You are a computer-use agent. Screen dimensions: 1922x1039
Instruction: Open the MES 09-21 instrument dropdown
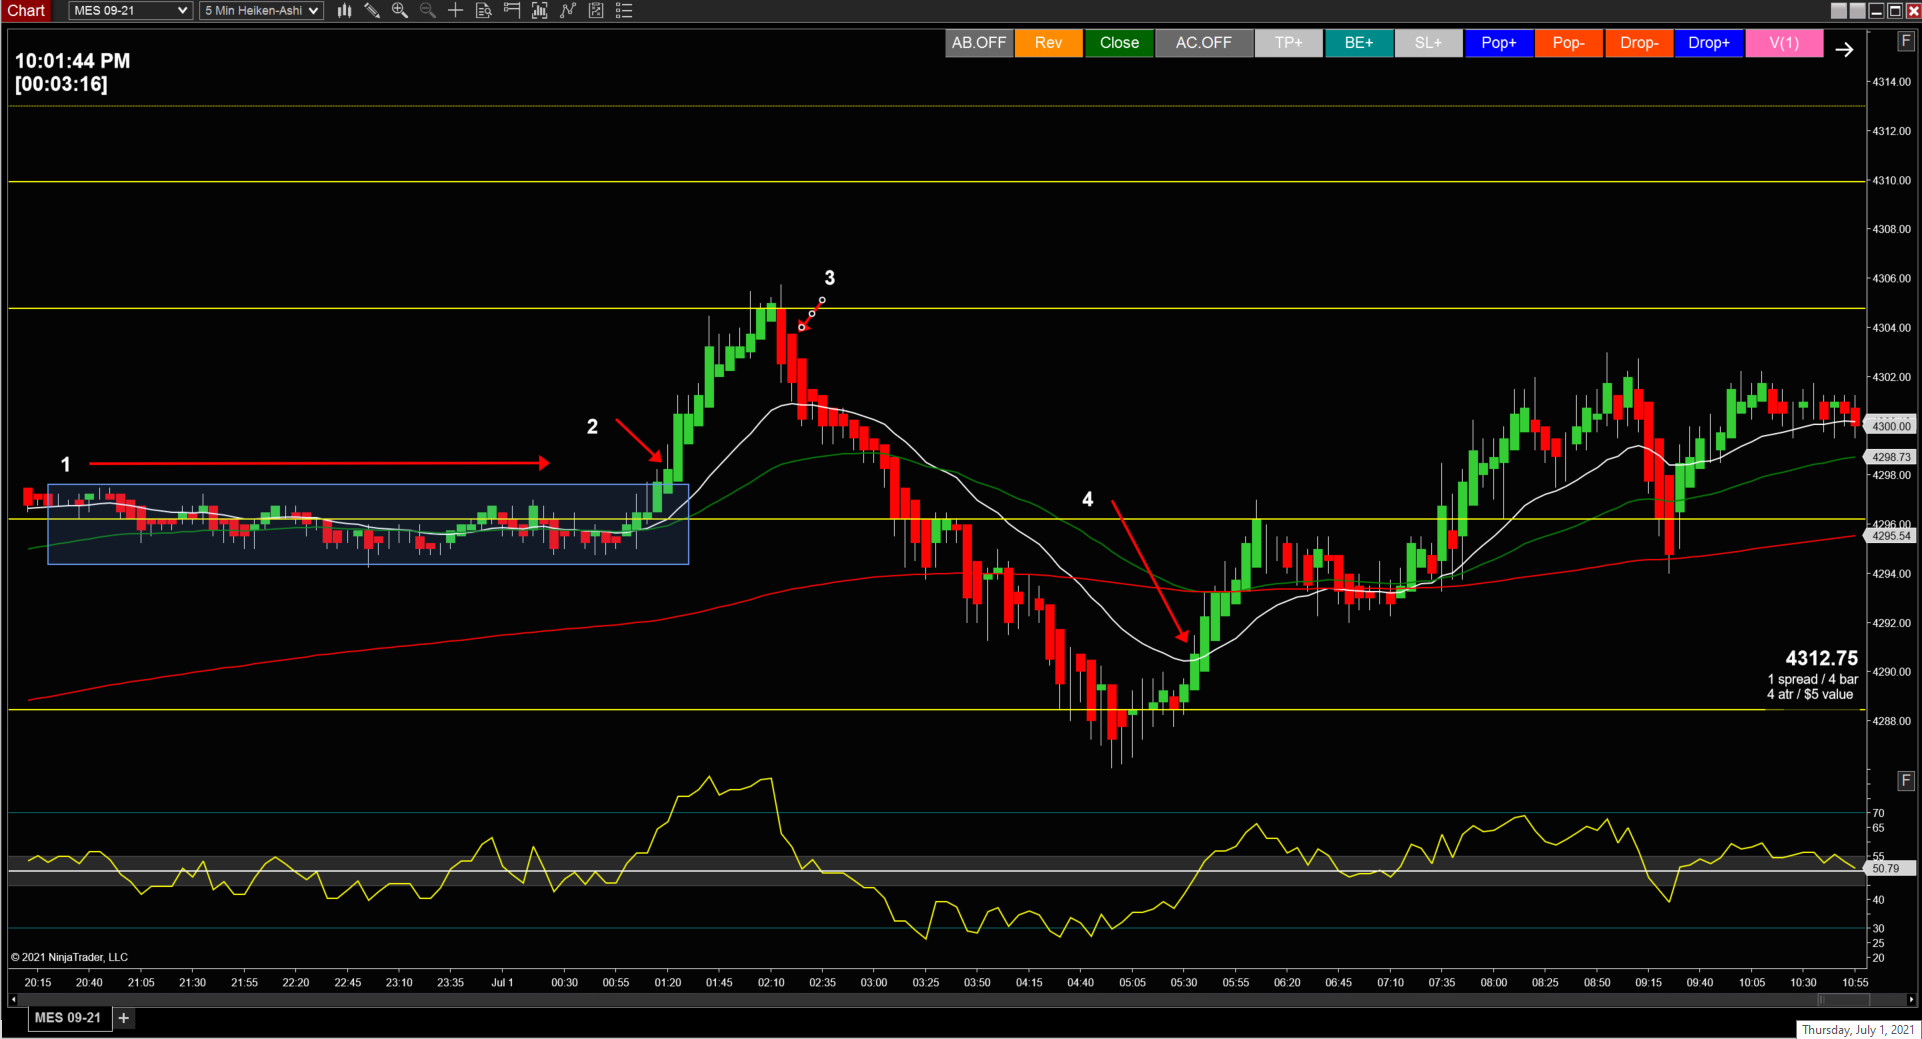(130, 10)
